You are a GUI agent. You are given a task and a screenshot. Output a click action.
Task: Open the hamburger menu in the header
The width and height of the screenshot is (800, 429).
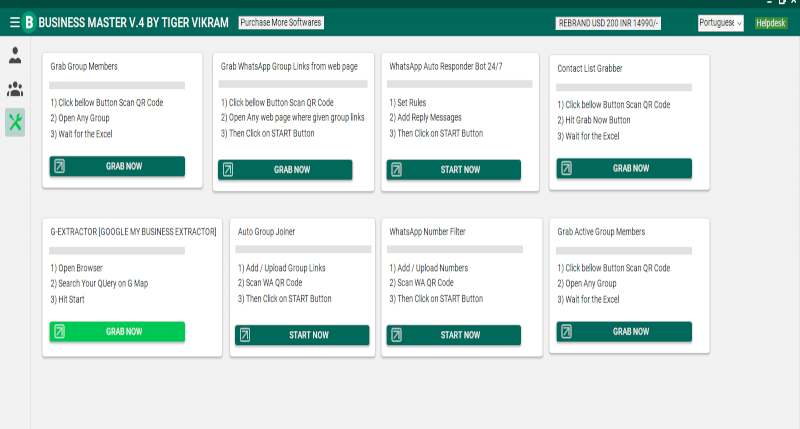[x=14, y=21]
